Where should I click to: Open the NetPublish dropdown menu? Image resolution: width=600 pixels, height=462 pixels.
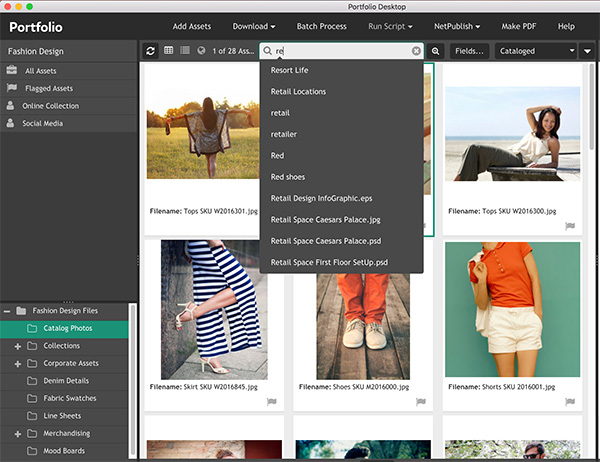click(x=457, y=26)
